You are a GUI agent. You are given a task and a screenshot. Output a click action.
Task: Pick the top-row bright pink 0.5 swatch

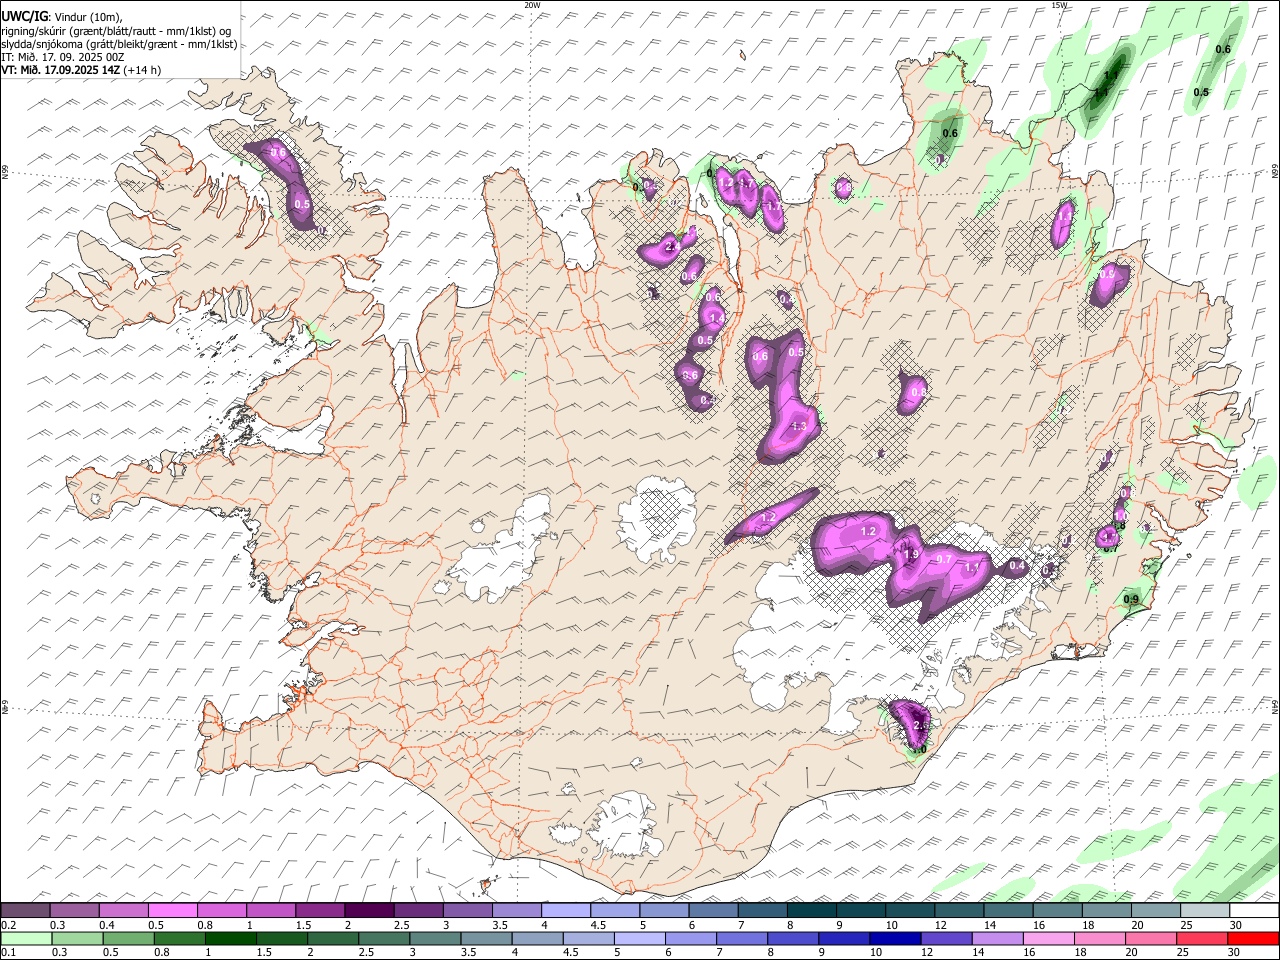[x=173, y=911]
